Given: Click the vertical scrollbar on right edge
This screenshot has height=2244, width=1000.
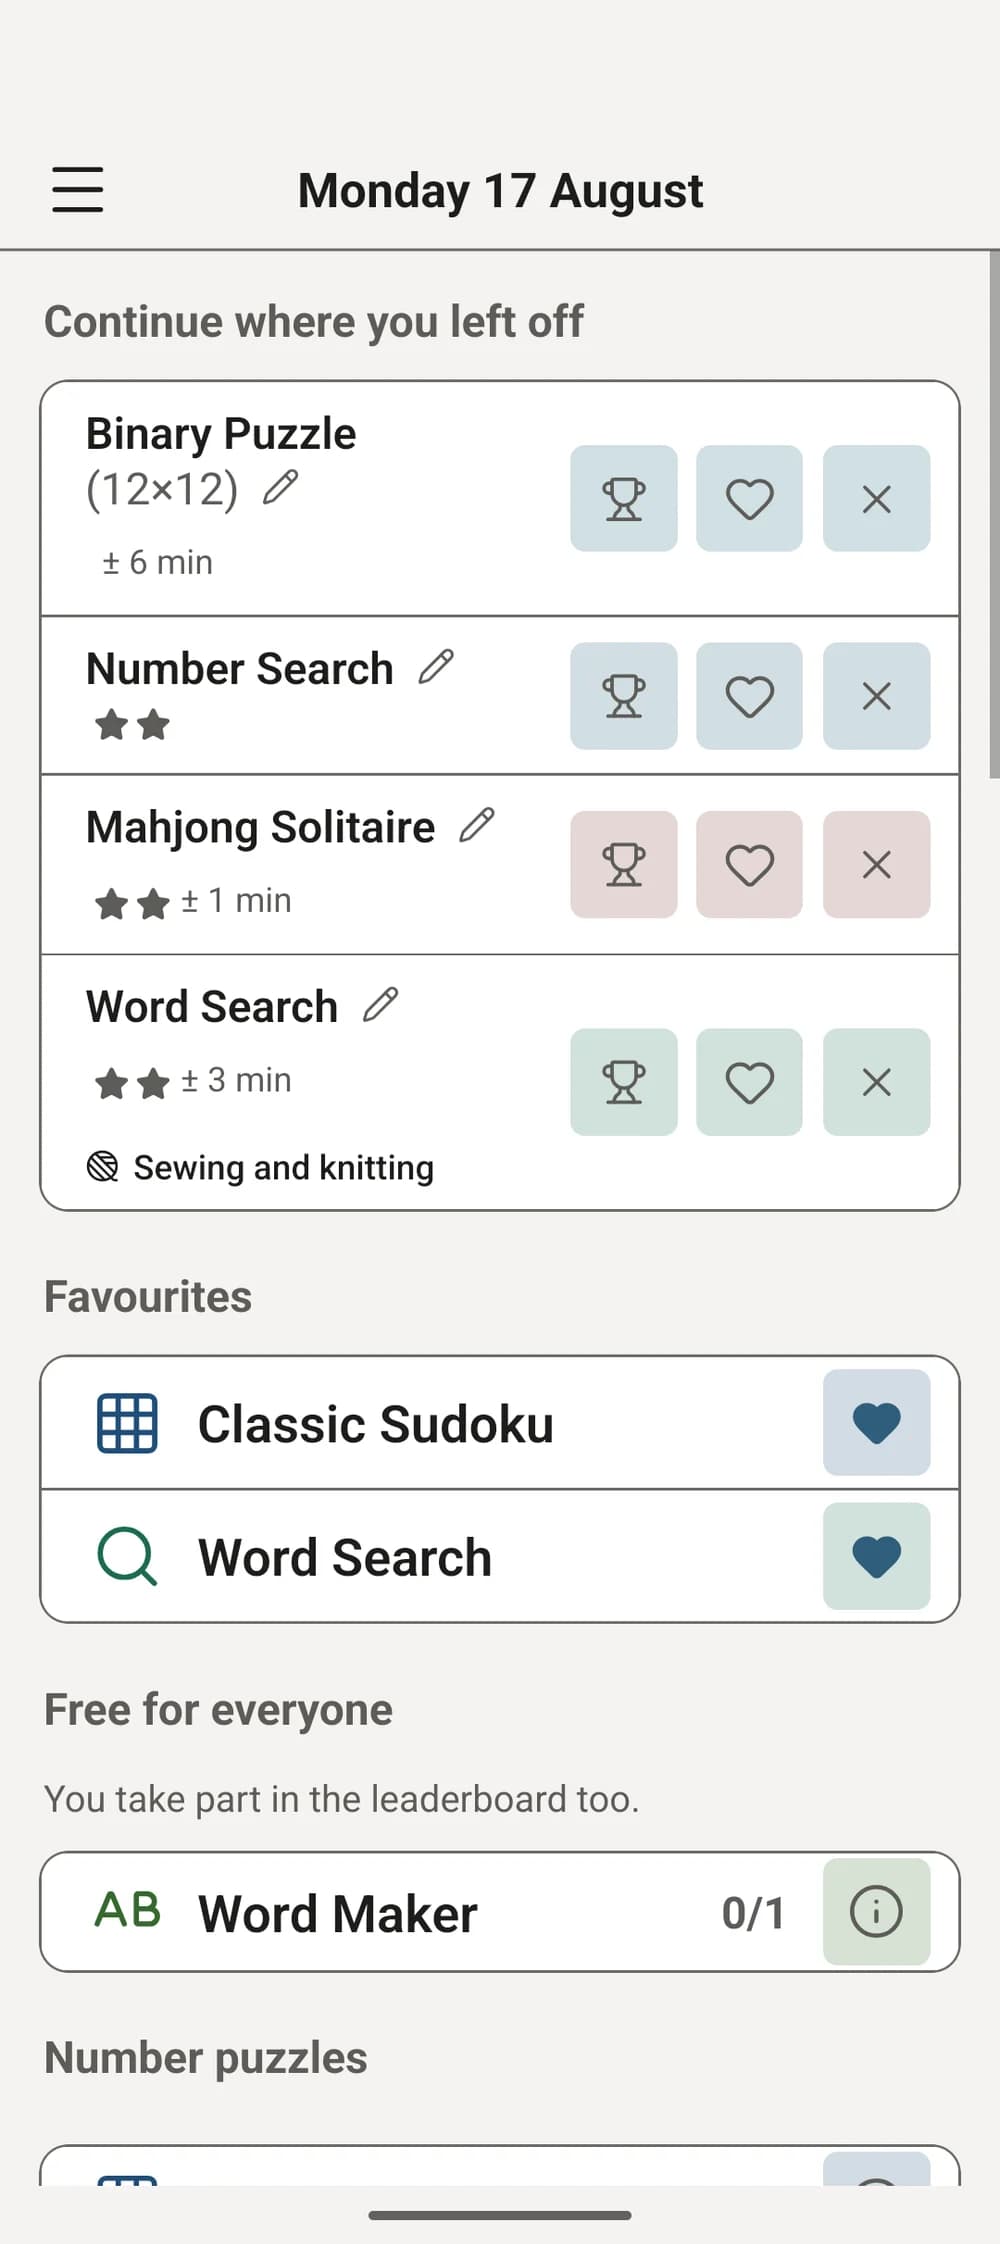Looking at the screenshot, I should click(x=994, y=514).
